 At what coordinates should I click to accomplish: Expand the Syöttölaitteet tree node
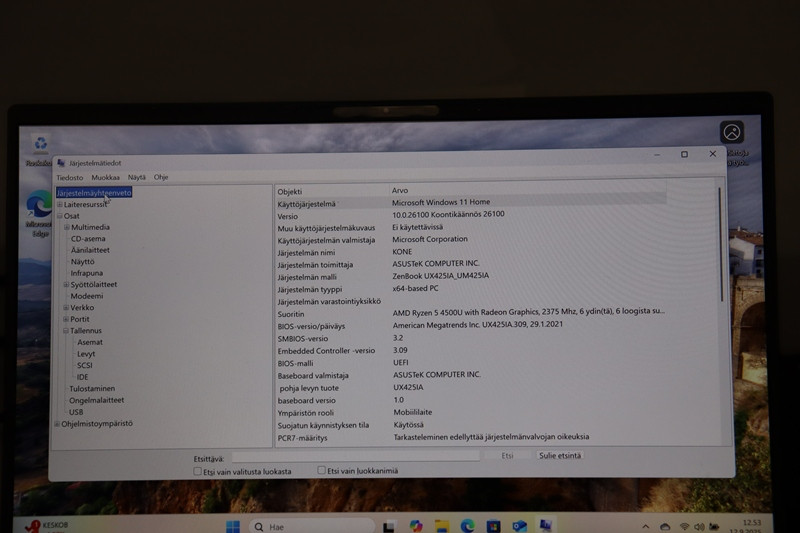coord(66,285)
